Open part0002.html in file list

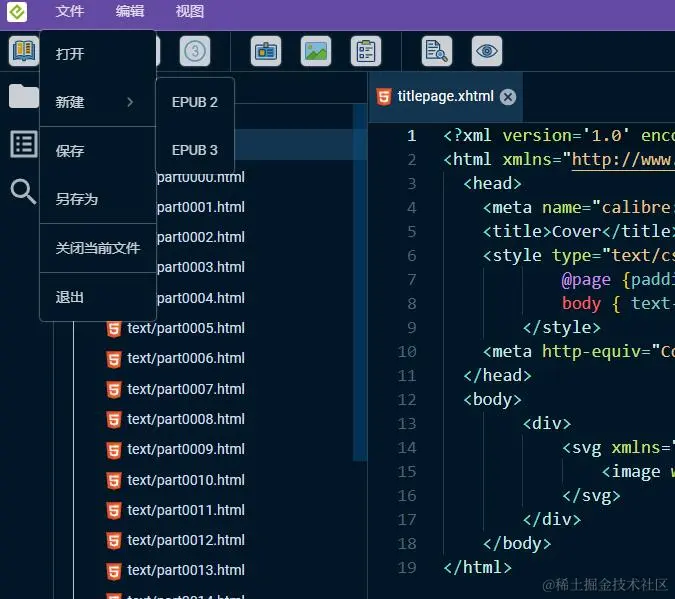(201, 237)
